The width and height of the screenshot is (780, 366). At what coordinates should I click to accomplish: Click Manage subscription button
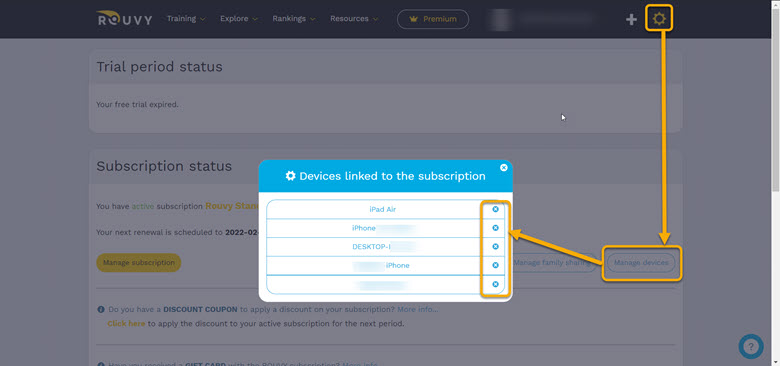click(x=139, y=263)
